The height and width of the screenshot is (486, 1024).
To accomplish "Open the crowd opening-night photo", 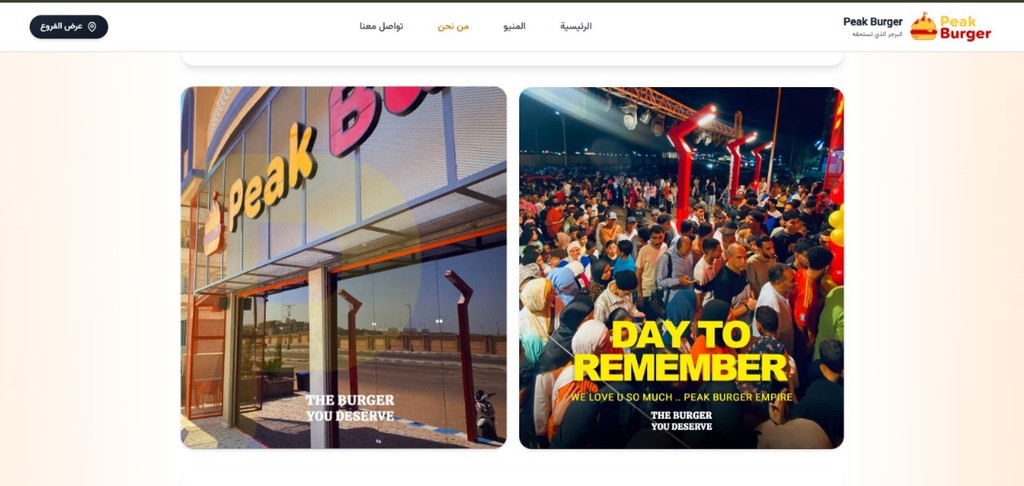I will click(681, 267).
